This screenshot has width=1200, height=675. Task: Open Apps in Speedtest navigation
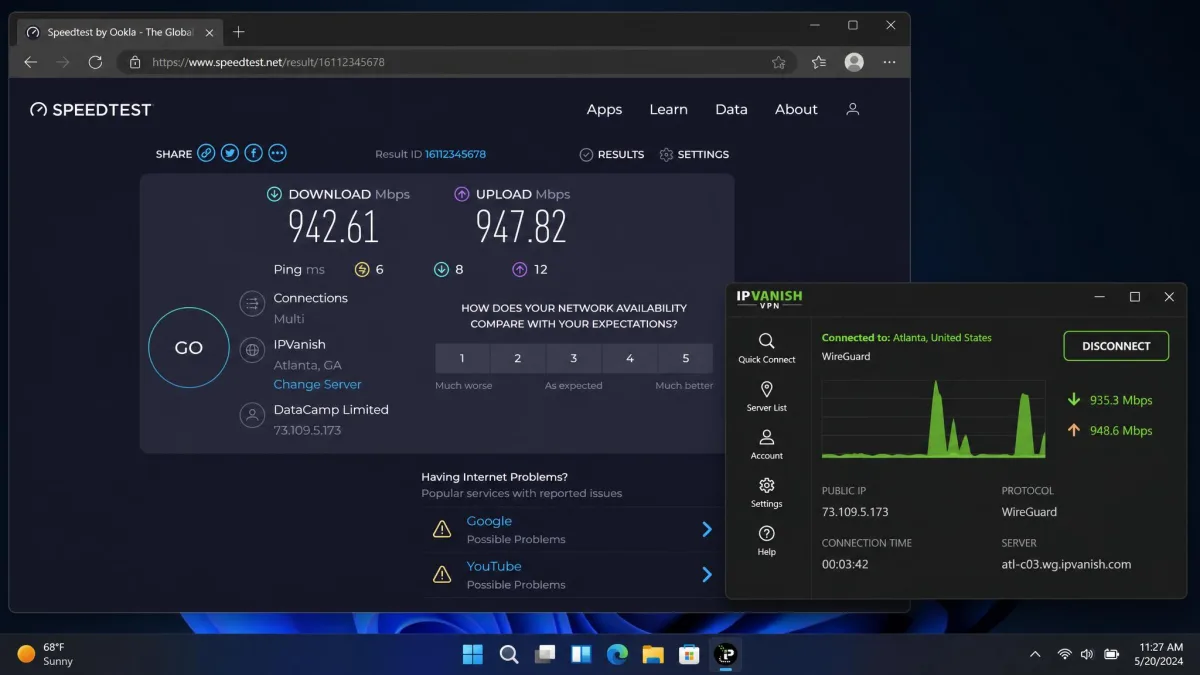click(x=604, y=110)
